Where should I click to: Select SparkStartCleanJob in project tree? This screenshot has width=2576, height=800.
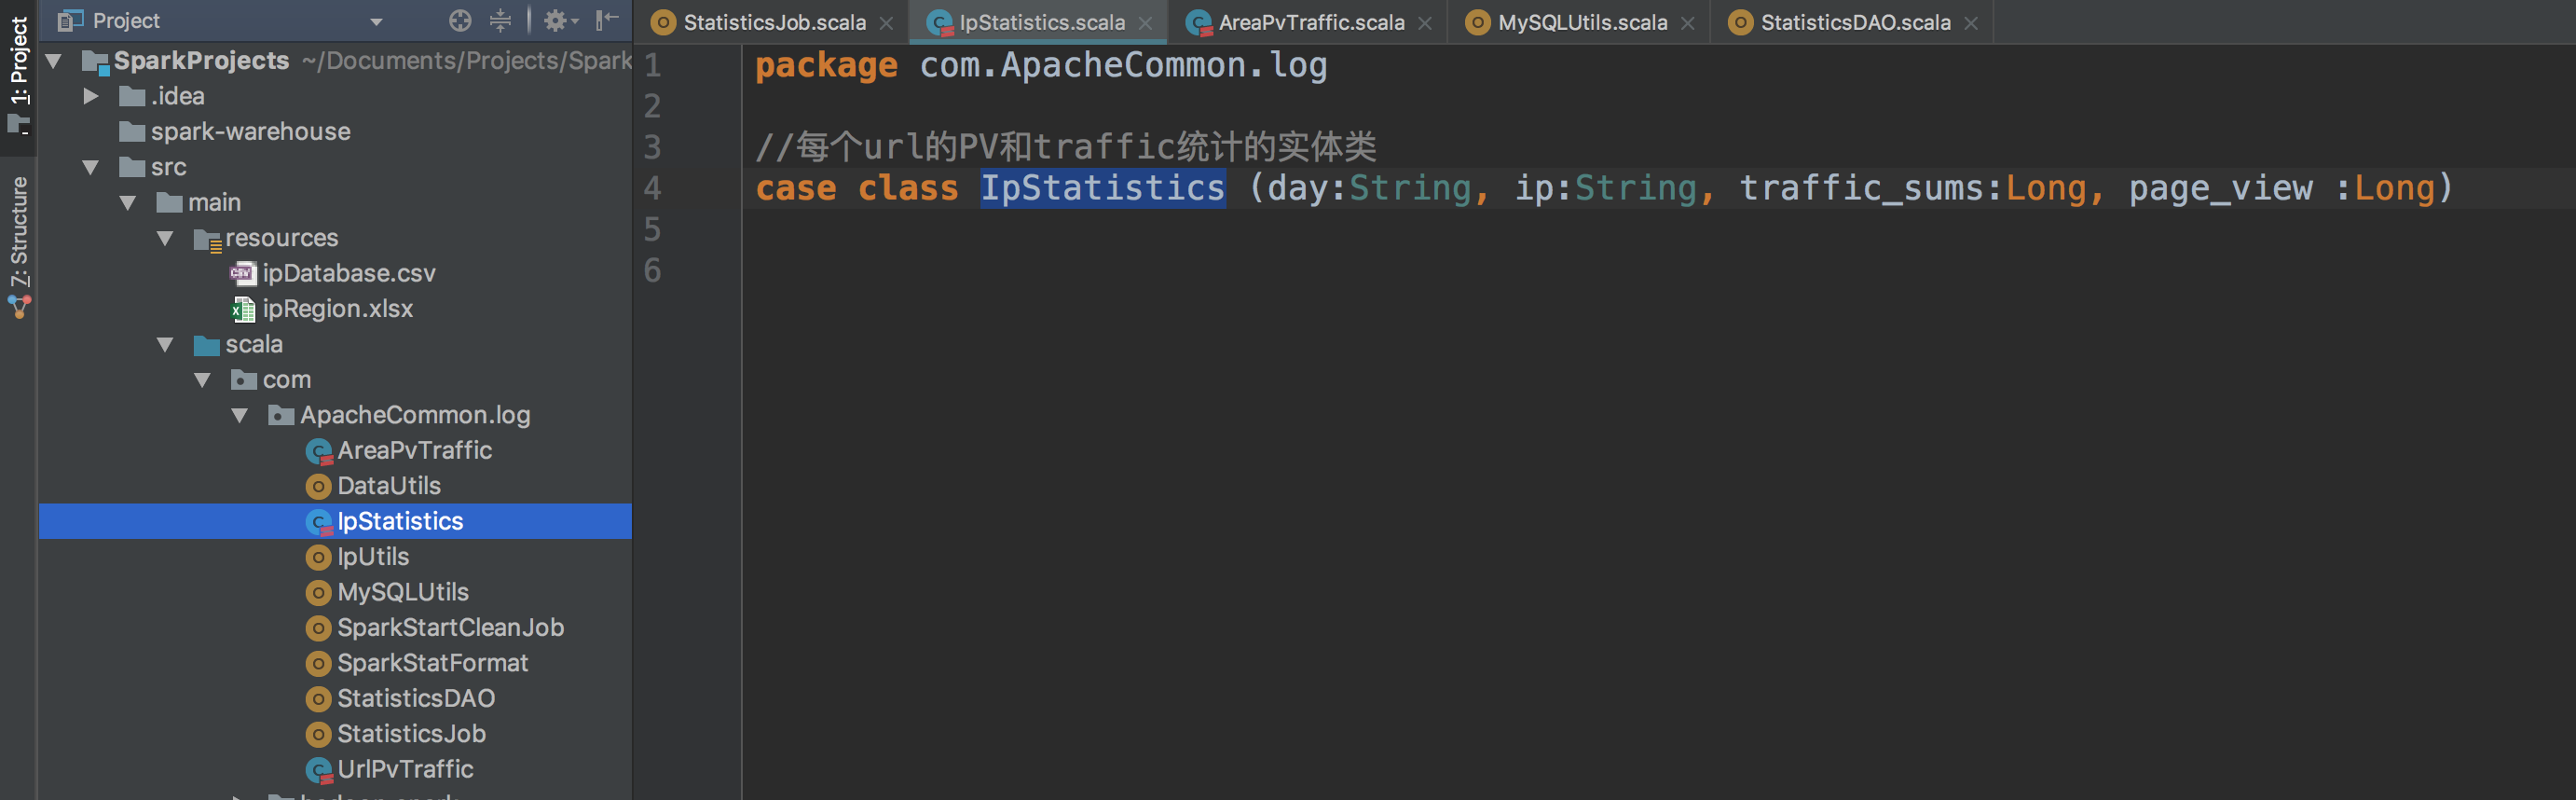(x=450, y=628)
